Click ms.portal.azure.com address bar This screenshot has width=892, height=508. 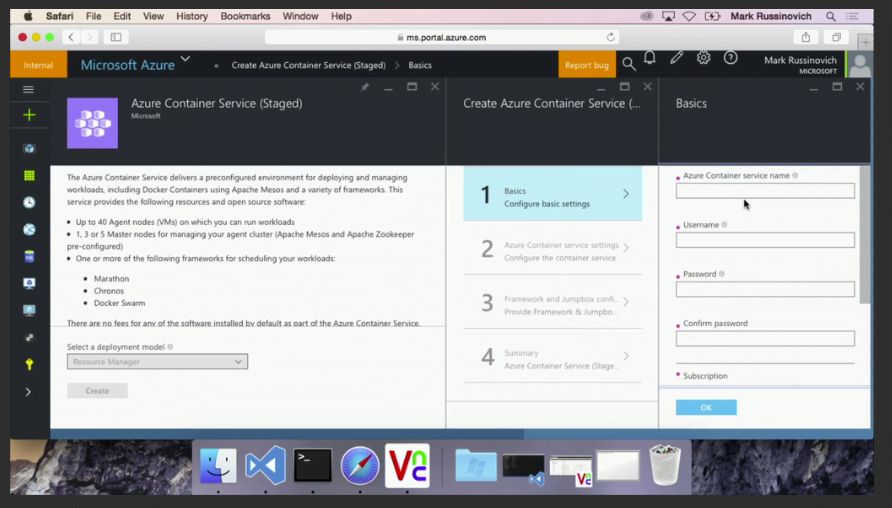pyautogui.click(x=442, y=37)
